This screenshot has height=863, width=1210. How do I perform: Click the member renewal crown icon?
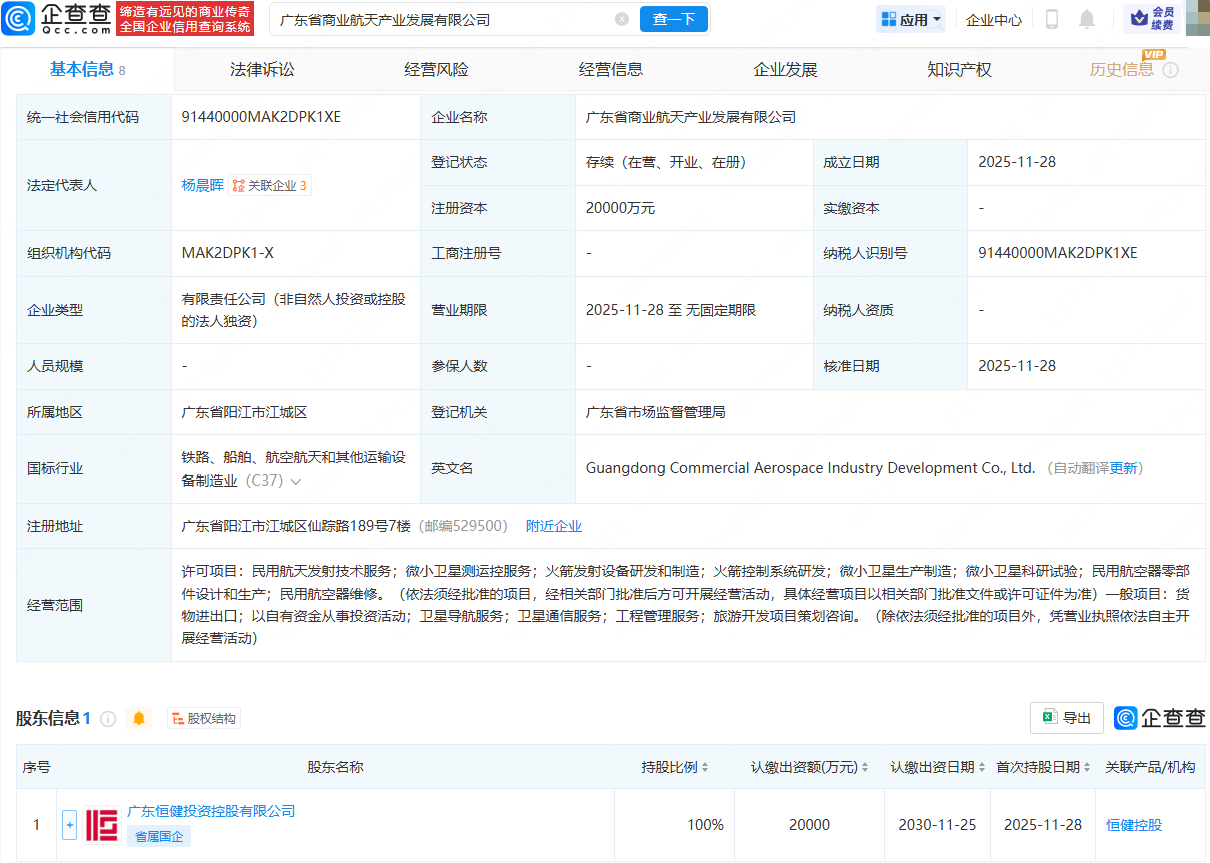tap(1138, 19)
